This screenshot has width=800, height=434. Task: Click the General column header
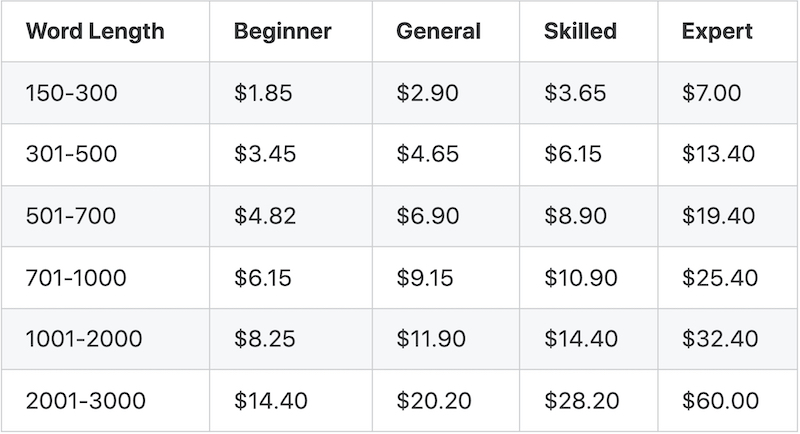coord(439,31)
